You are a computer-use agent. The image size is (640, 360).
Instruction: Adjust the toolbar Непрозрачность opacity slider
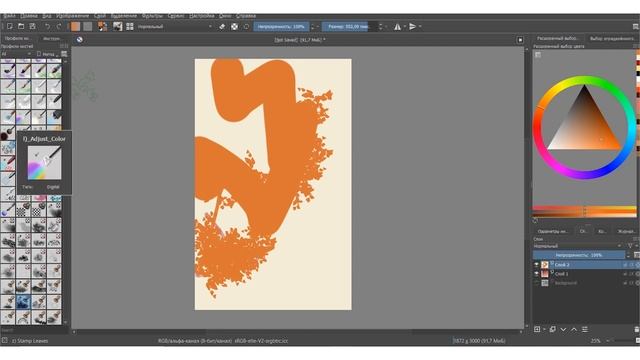(x=281, y=27)
